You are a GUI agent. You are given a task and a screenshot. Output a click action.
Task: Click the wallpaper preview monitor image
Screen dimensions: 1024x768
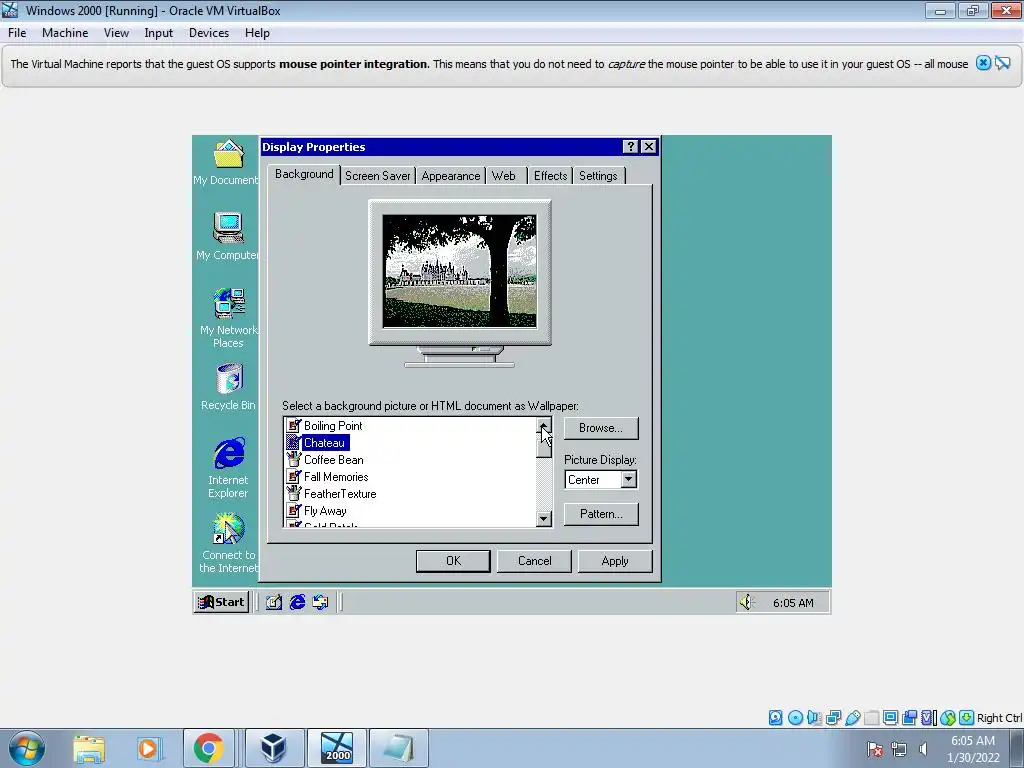460,271
